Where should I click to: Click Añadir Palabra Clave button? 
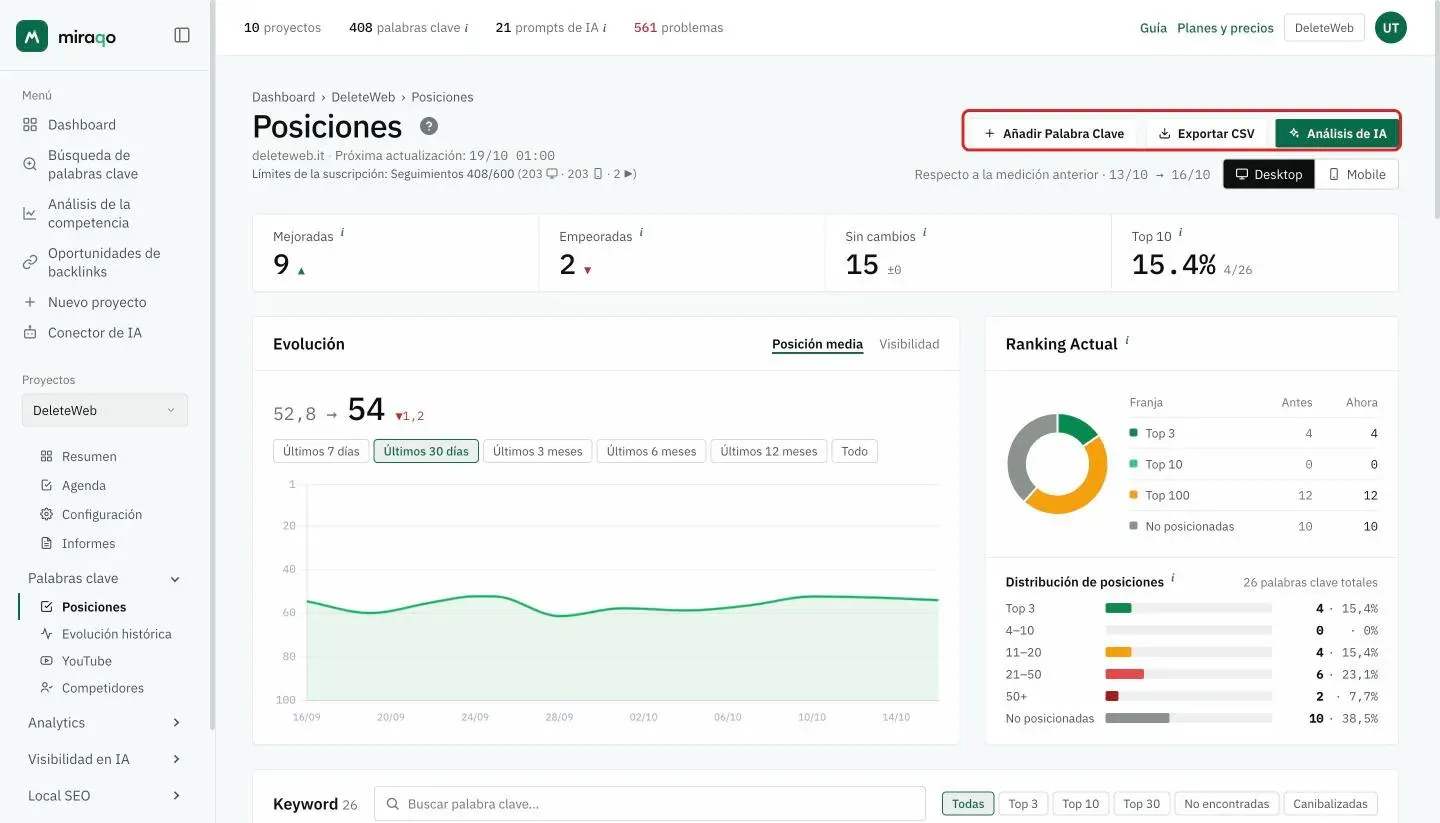coord(1054,133)
